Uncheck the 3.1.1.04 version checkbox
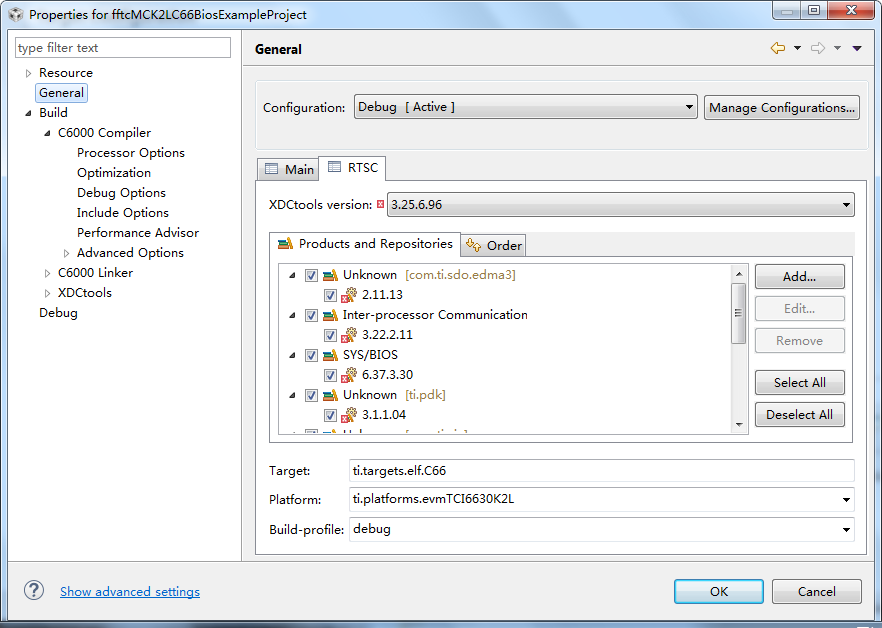882x628 pixels. tap(330, 415)
